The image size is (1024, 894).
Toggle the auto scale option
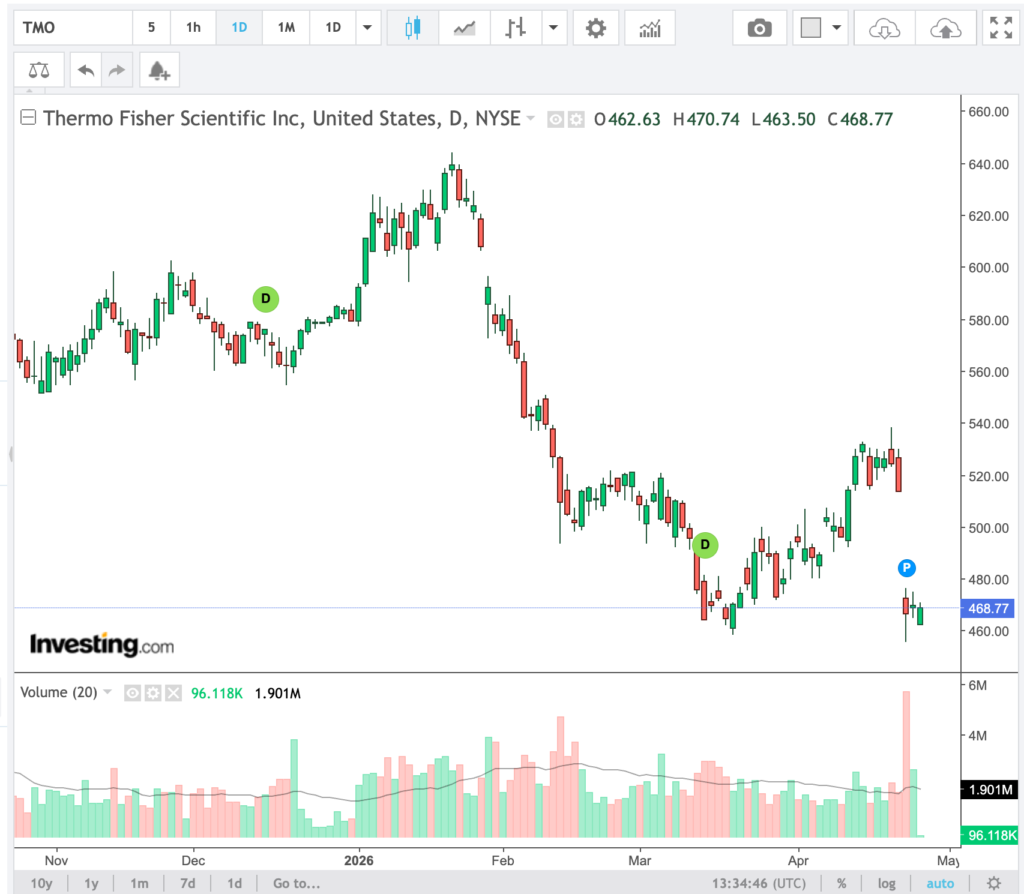[x=939, y=883]
